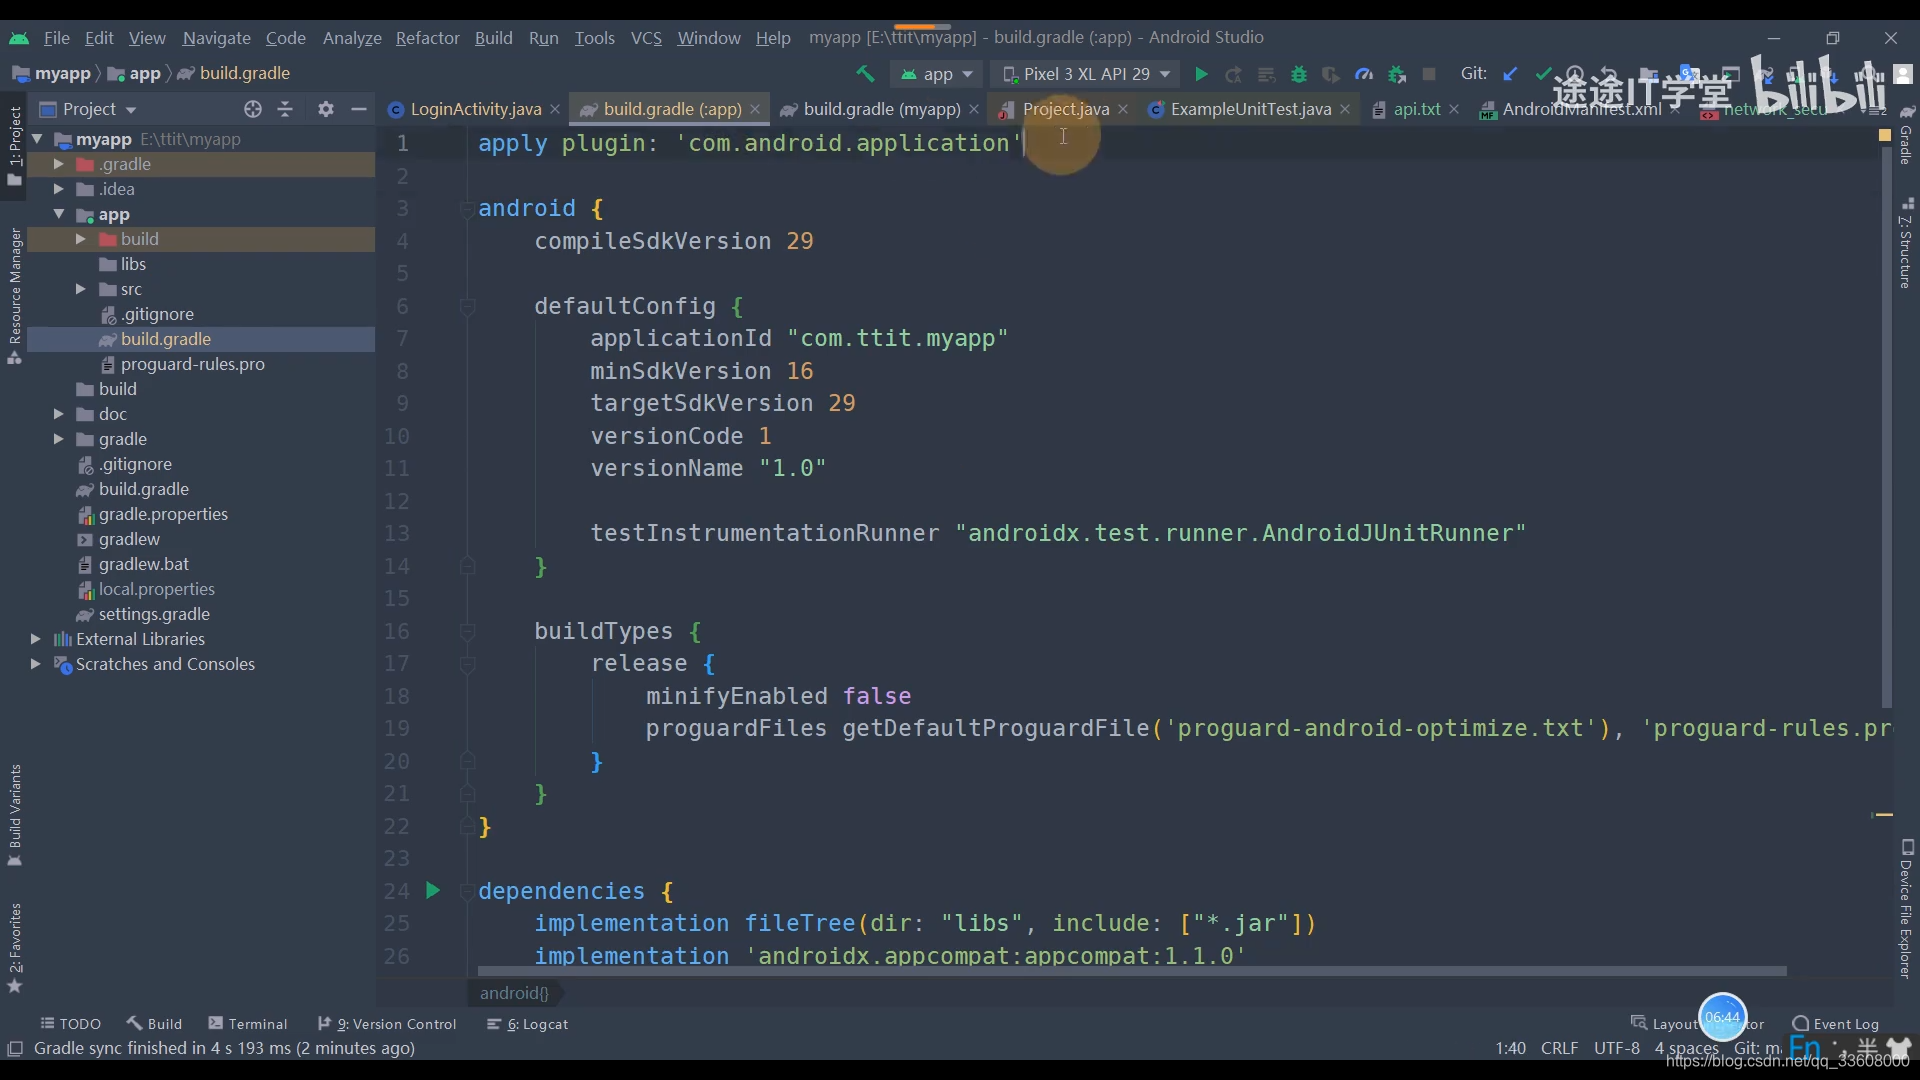Viewport: 1920px width, 1080px height.
Task: Click the tool window quick access icon in status bar
Action: click(15, 1048)
